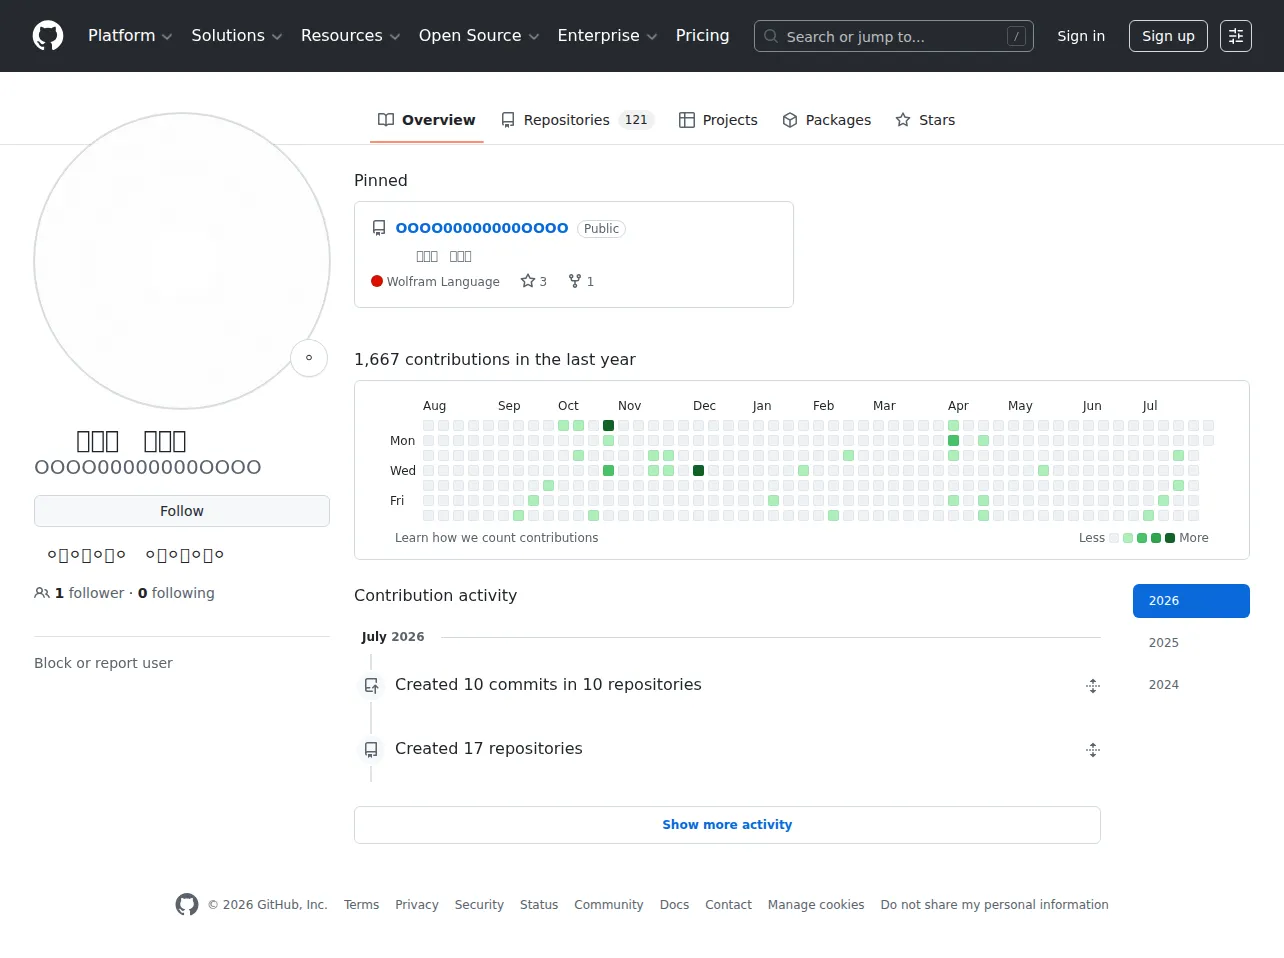
Task: Expand the Open Source menu
Action: coord(479,36)
